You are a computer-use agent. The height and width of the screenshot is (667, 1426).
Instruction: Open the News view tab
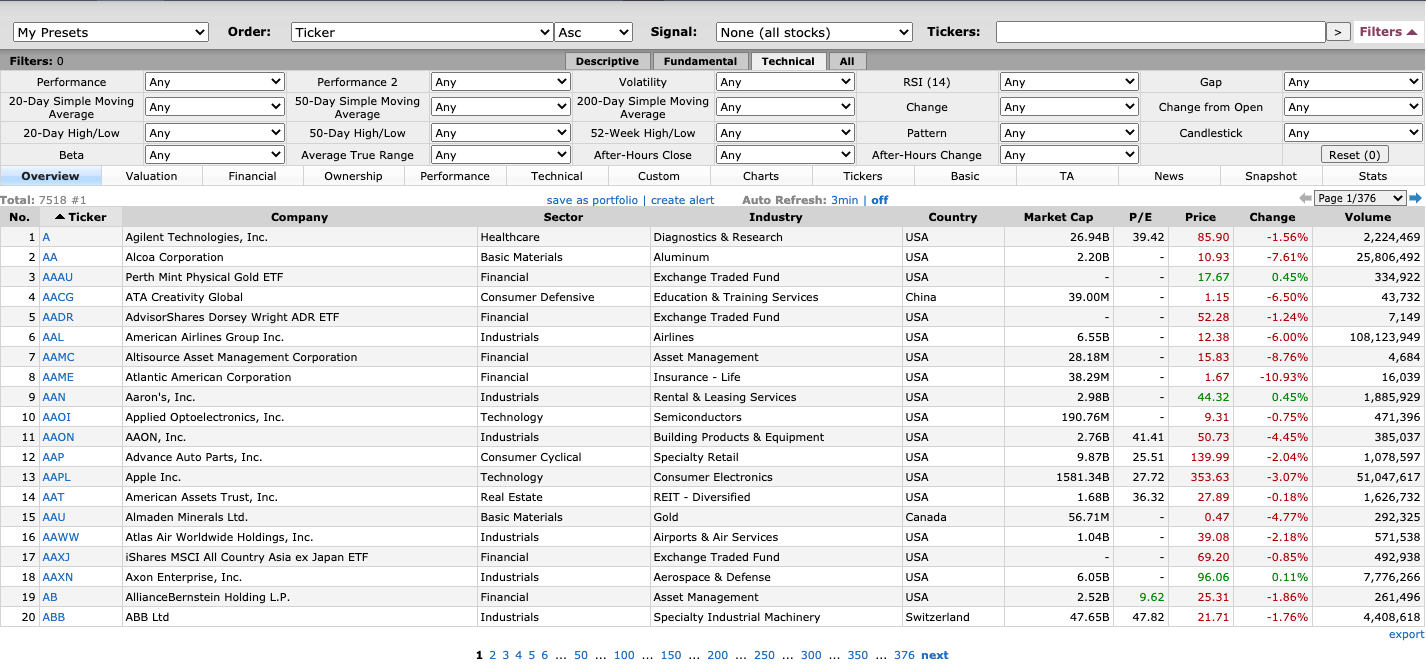1169,176
